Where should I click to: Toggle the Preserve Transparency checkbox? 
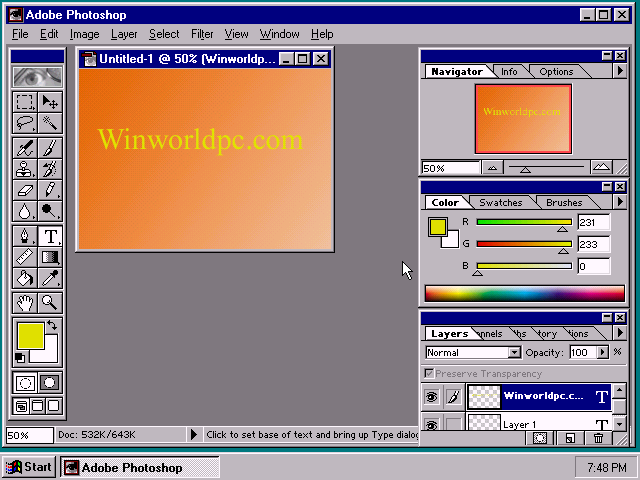coord(429,373)
